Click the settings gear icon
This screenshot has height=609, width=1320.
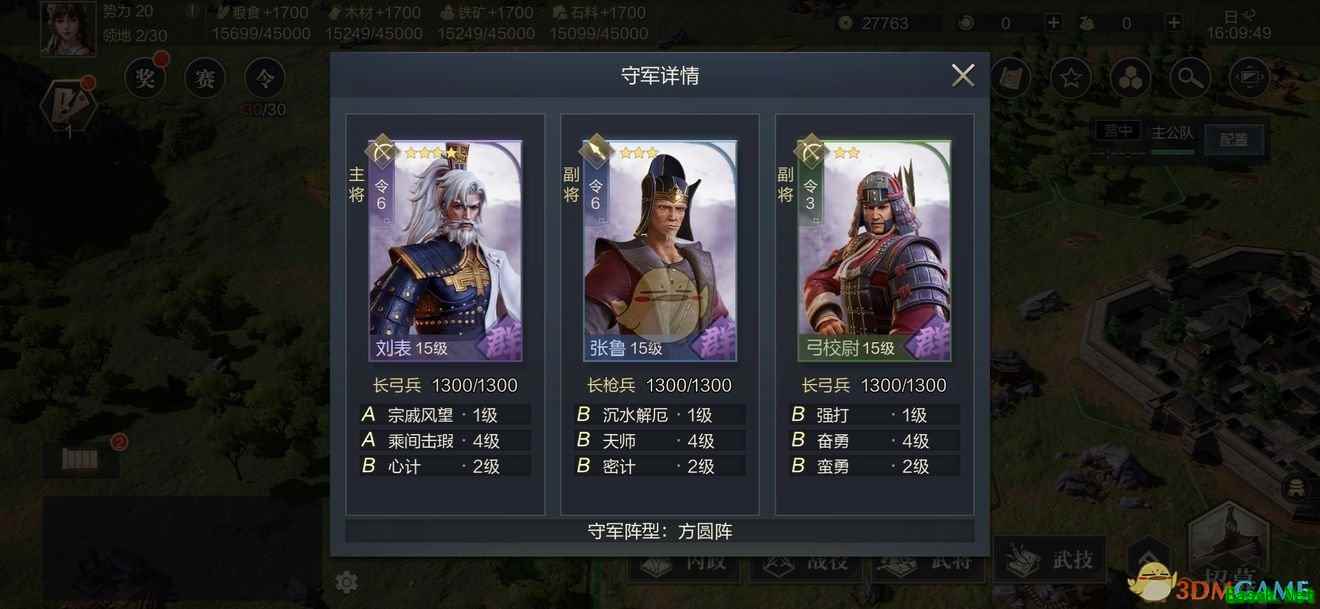(347, 581)
